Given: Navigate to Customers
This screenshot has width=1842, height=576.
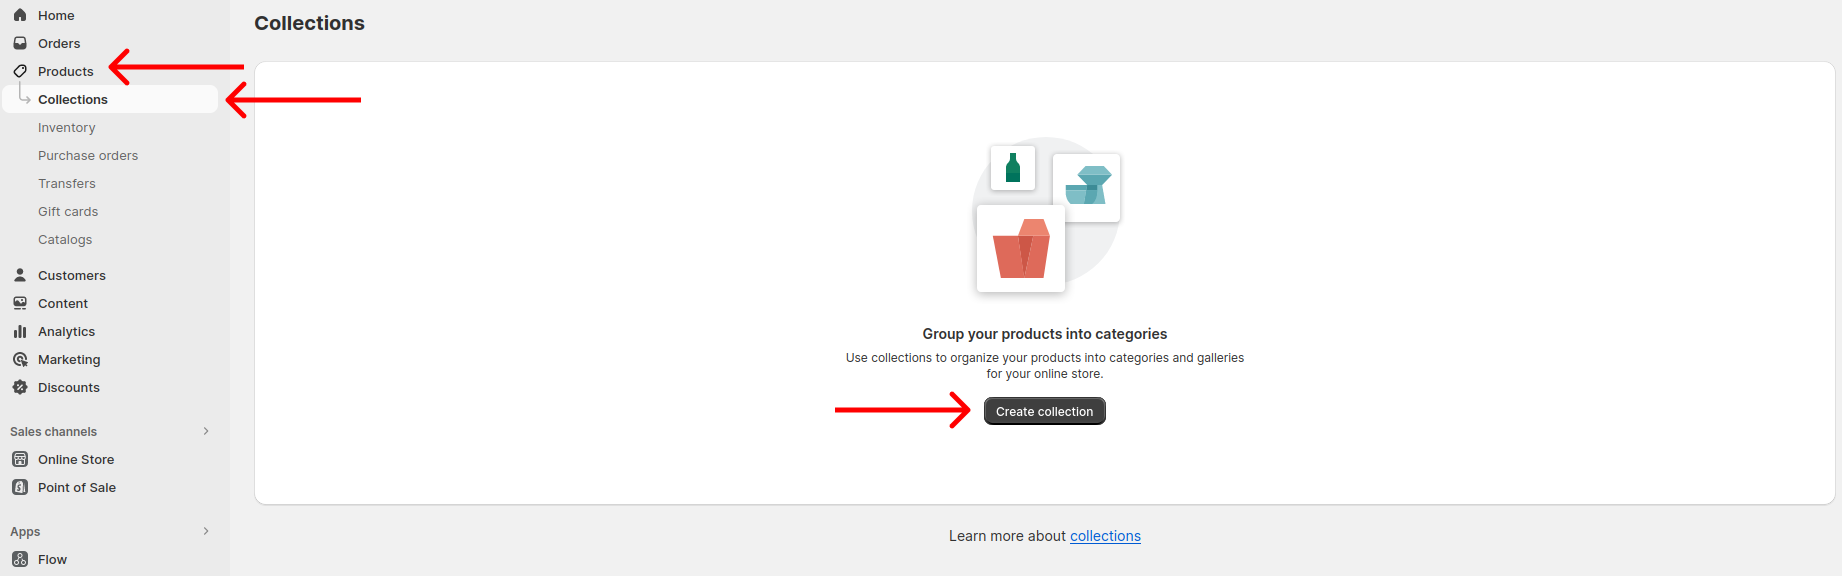Looking at the screenshot, I should tap(72, 275).
